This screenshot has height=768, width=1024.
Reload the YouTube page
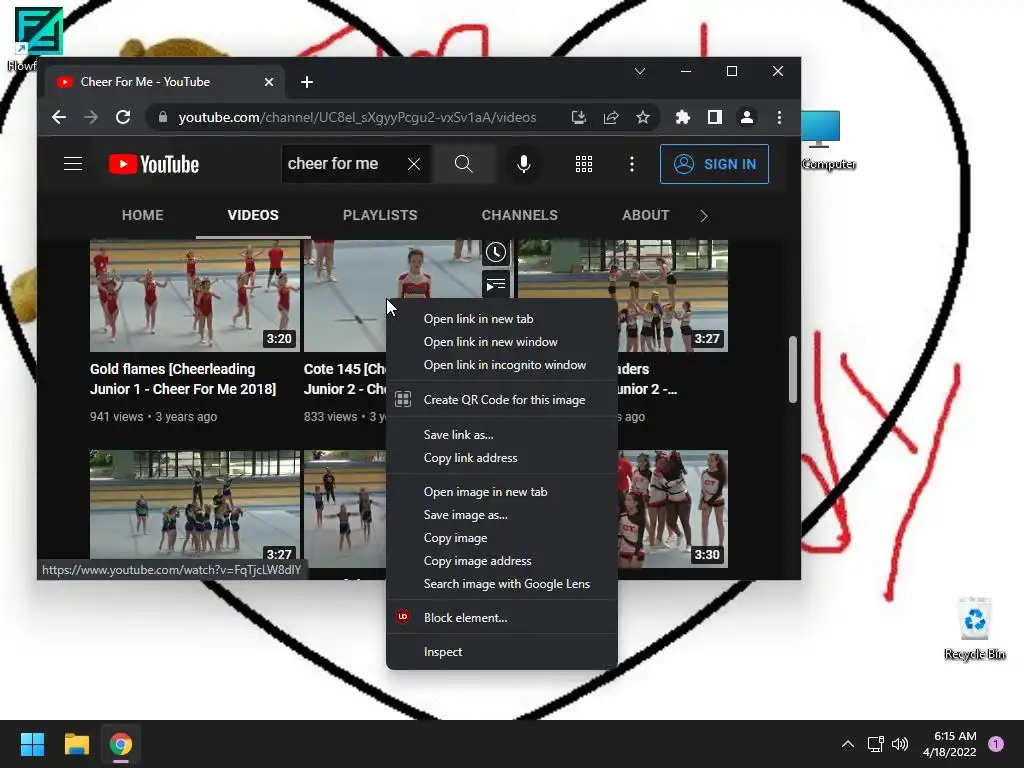click(123, 118)
